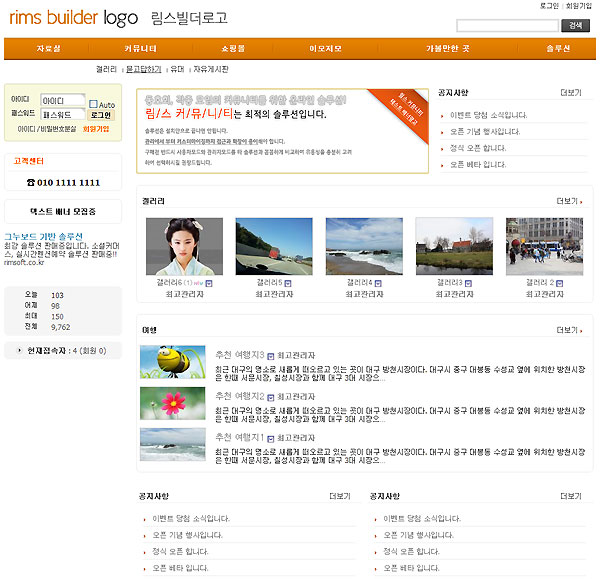600x579 pixels.
Task: Expand the 현재접속자 visitor list arrow
Action: [21, 351]
